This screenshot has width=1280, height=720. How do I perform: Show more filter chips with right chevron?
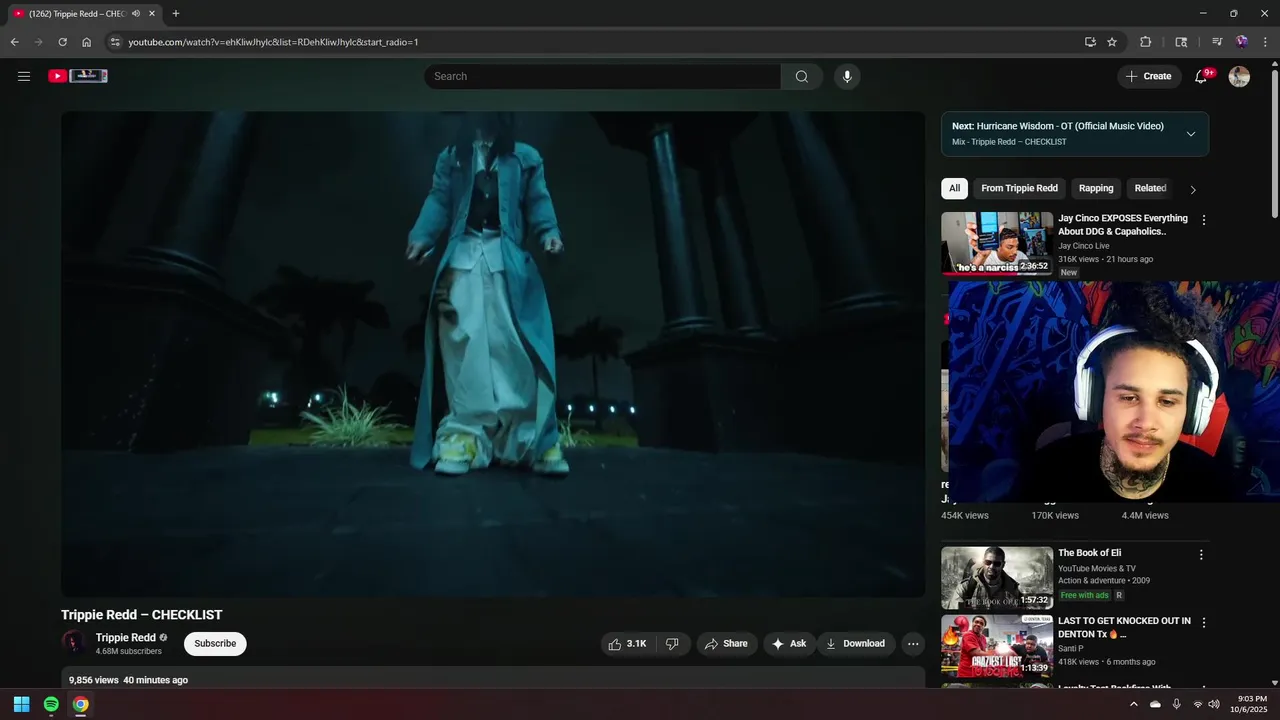pos(1192,189)
